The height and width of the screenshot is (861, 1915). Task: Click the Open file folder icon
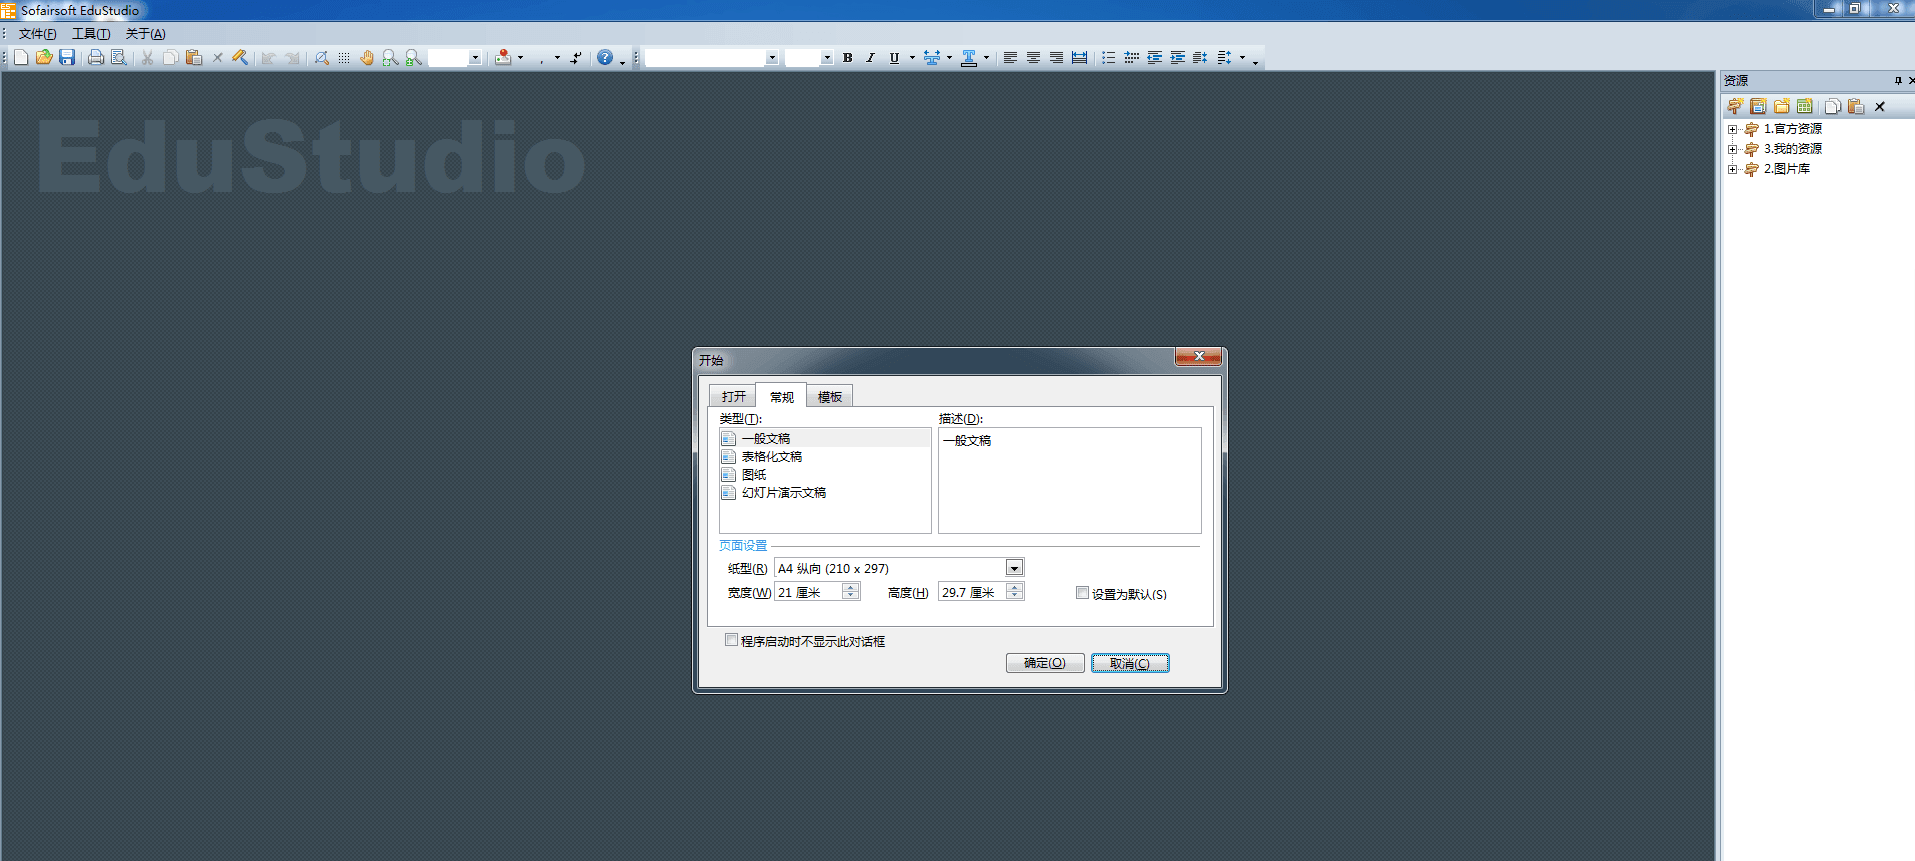coord(44,58)
